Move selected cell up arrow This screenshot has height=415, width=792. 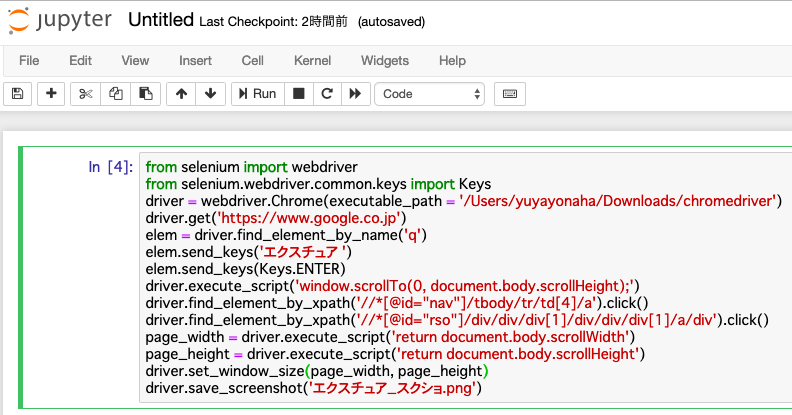click(181, 94)
